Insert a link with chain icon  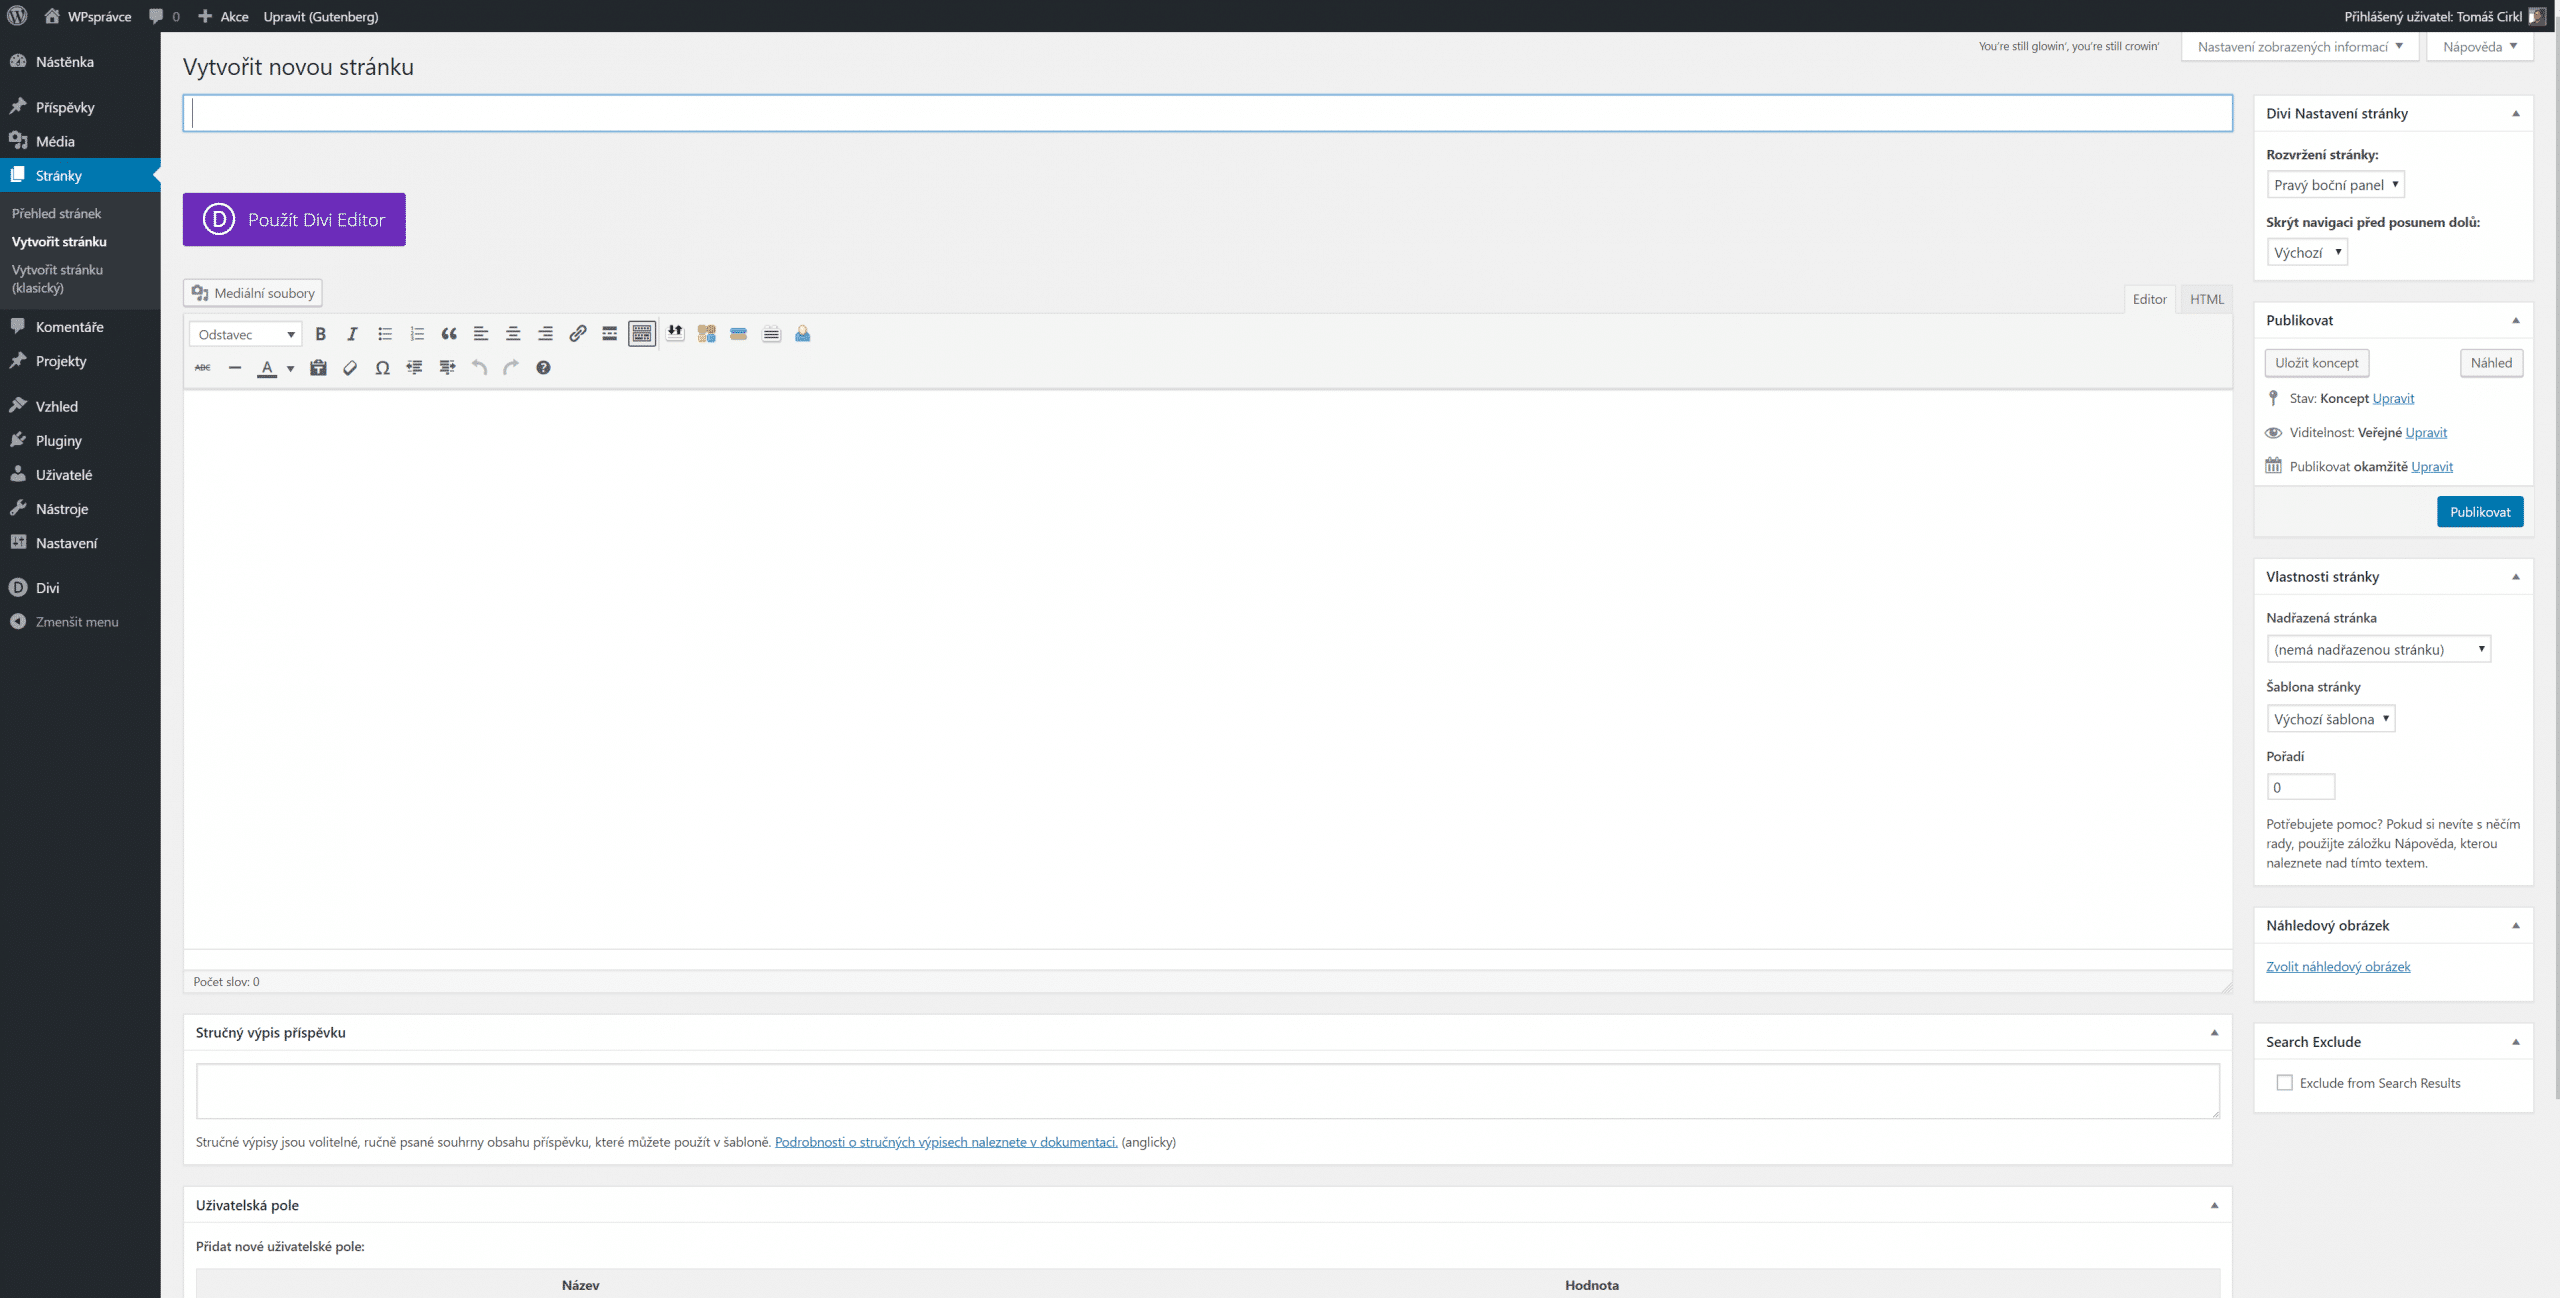[577, 334]
